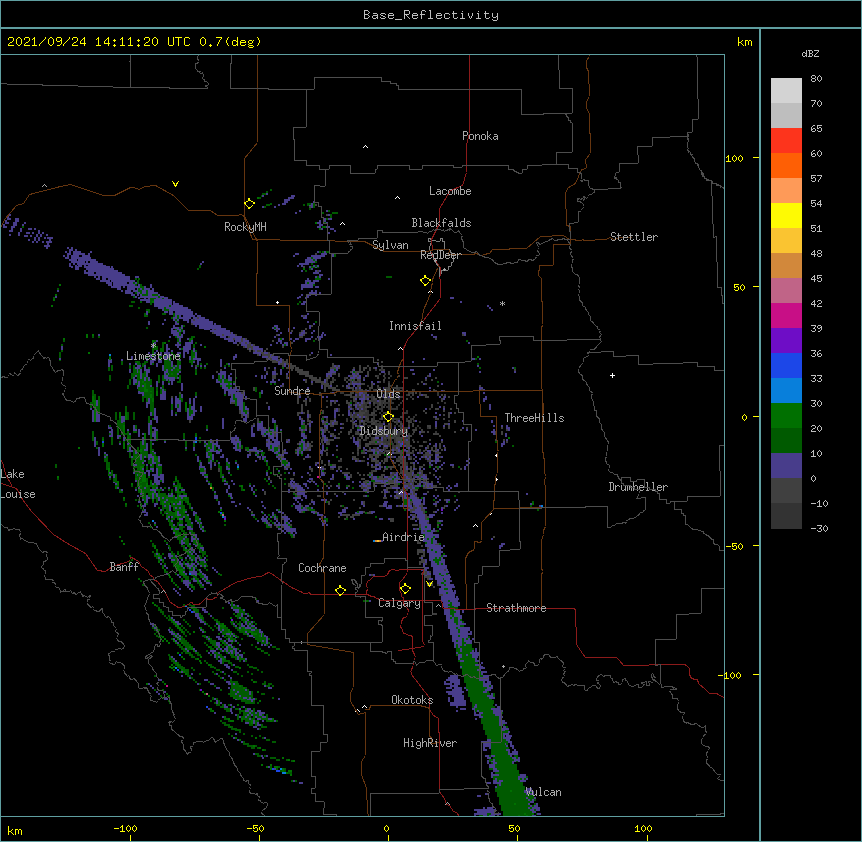The height and width of the screenshot is (842, 862).
Task: Click the Sylvan label on the map
Action: click(x=390, y=245)
